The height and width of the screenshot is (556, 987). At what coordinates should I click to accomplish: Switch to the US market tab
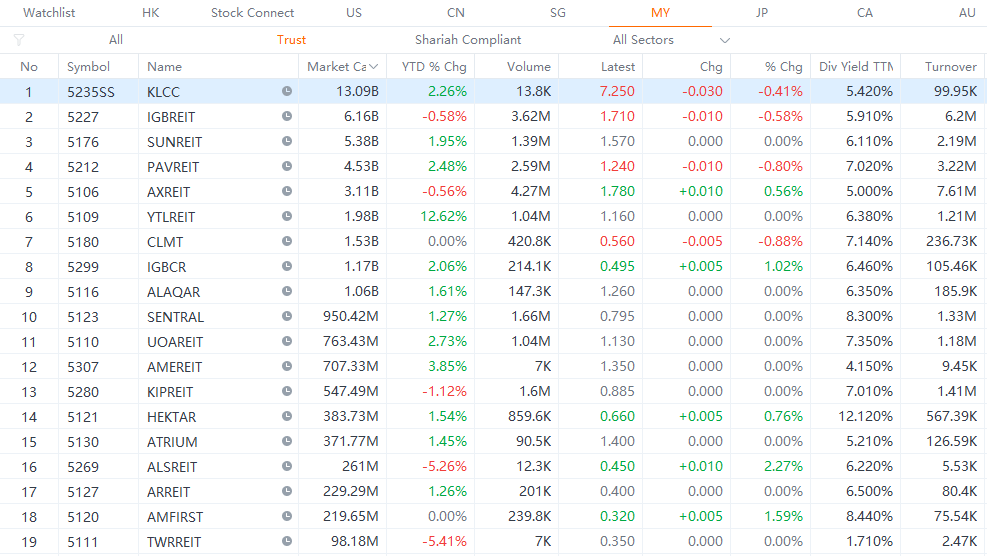pos(354,13)
